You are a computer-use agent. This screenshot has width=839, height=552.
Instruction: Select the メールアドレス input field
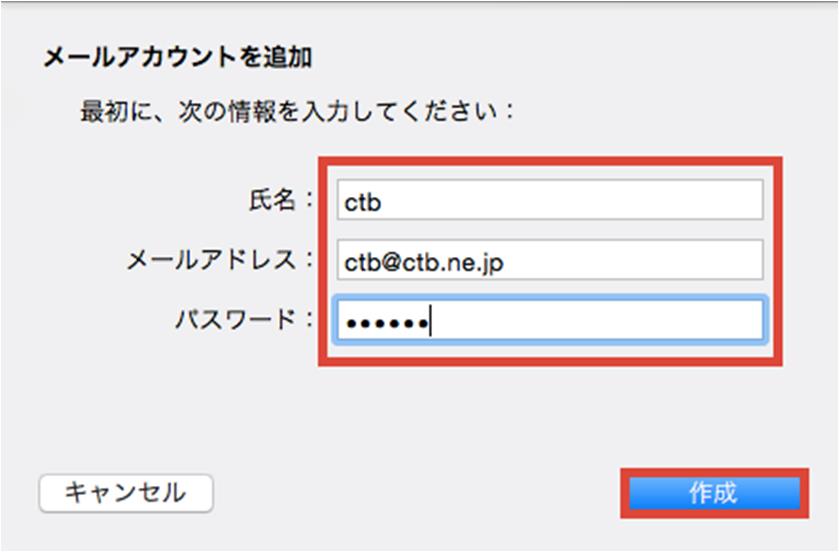(550, 260)
